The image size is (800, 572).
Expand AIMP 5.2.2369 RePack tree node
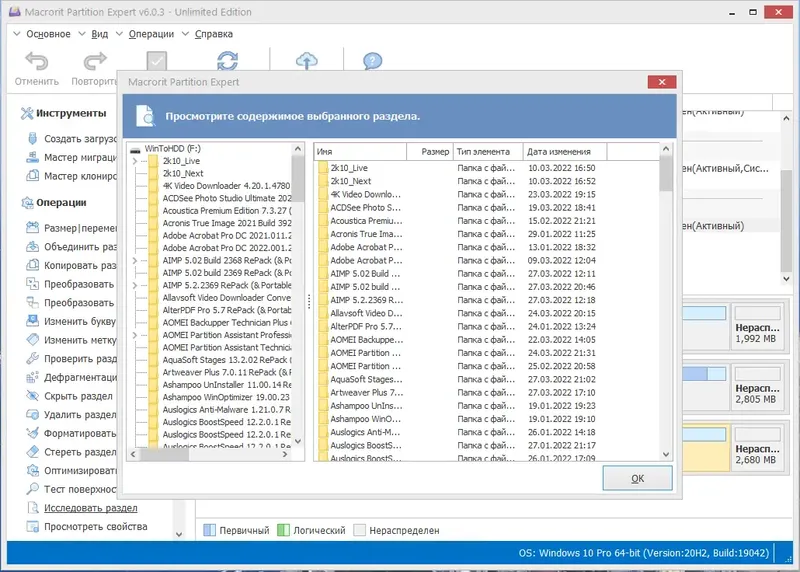pos(135,285)
